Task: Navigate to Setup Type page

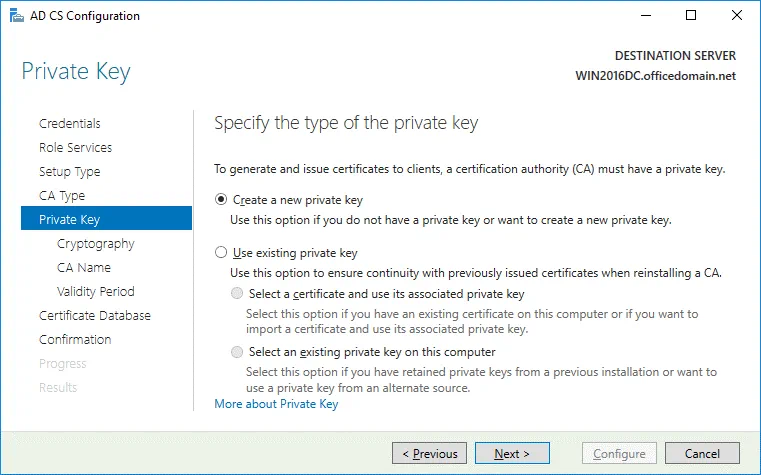Action: click(70, 172)
